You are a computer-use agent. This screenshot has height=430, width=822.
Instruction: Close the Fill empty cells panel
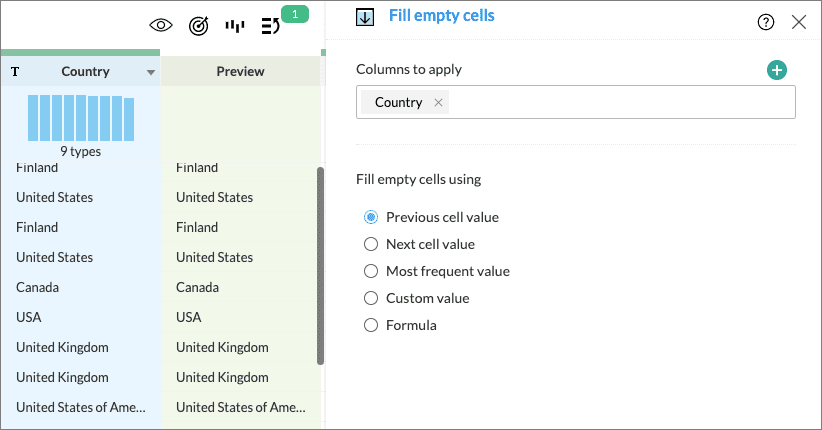(799, 22)
